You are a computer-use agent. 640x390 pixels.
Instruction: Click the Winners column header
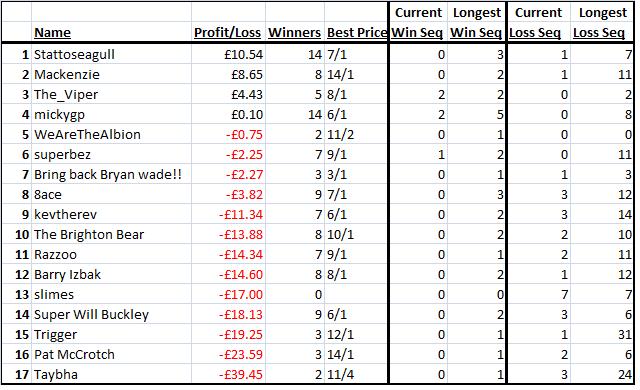coord(294,32)
